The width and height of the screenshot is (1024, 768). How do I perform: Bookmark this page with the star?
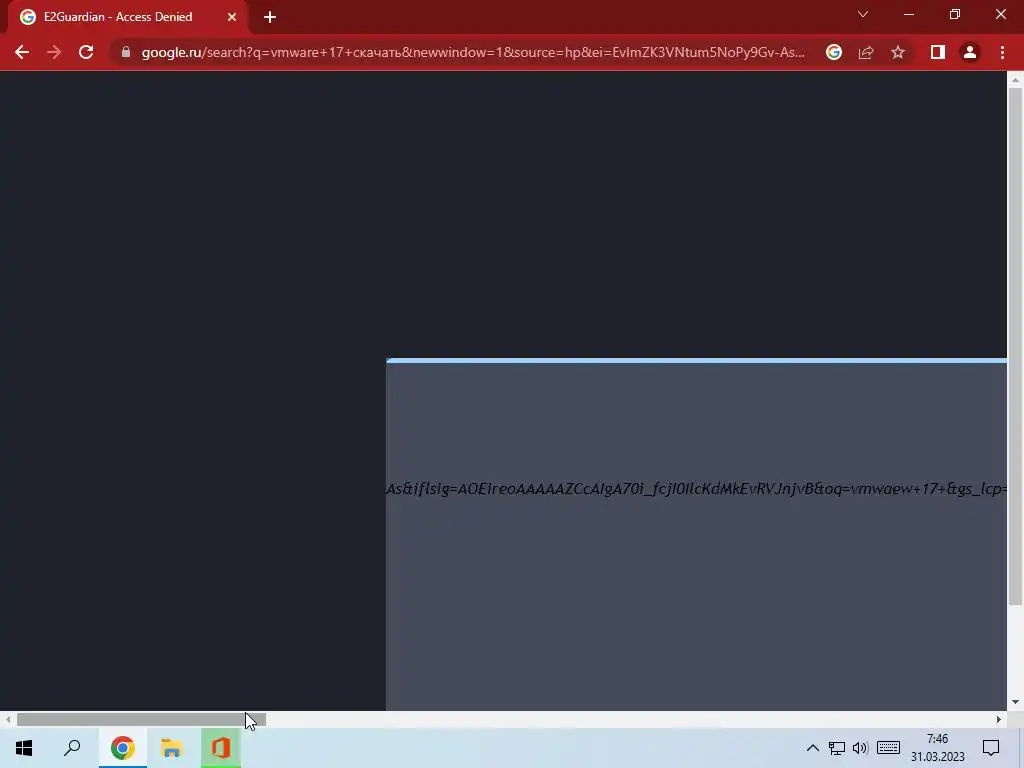coord(898,52)
